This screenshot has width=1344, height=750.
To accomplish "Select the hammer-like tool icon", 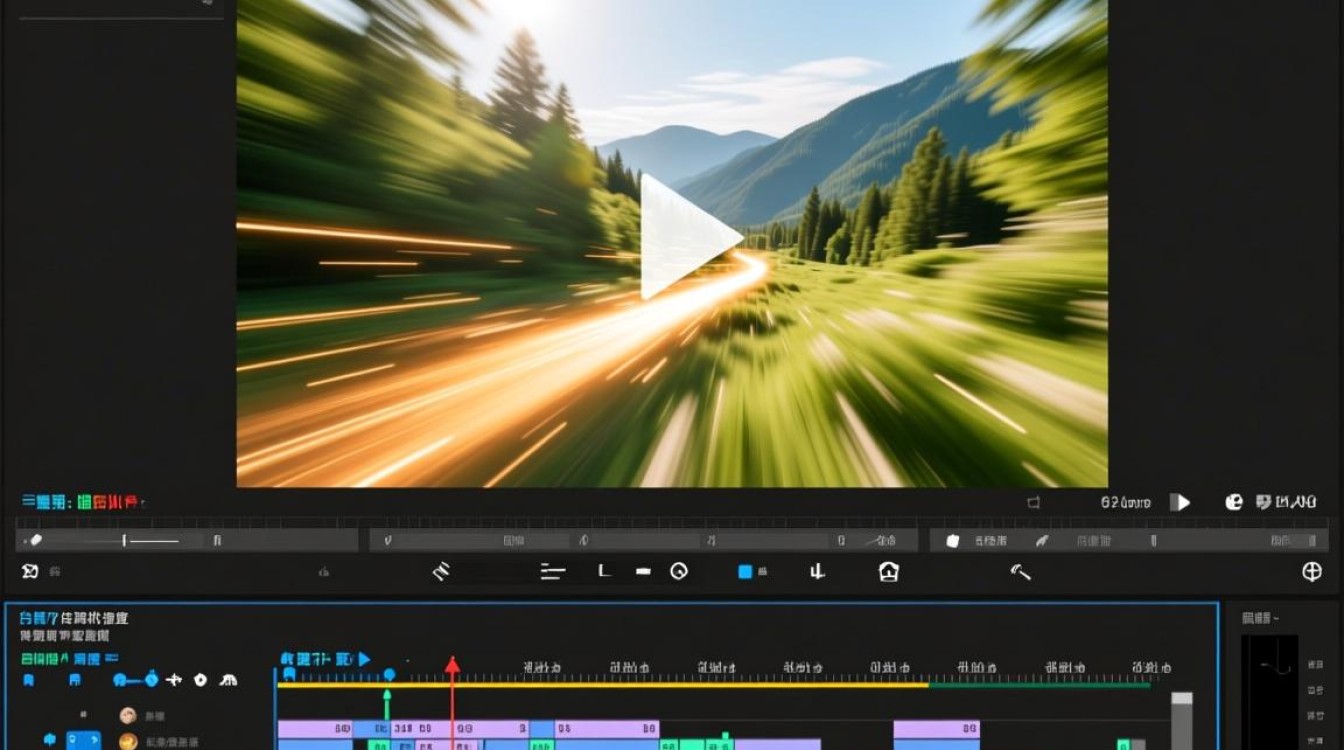I will (1020, 571).
